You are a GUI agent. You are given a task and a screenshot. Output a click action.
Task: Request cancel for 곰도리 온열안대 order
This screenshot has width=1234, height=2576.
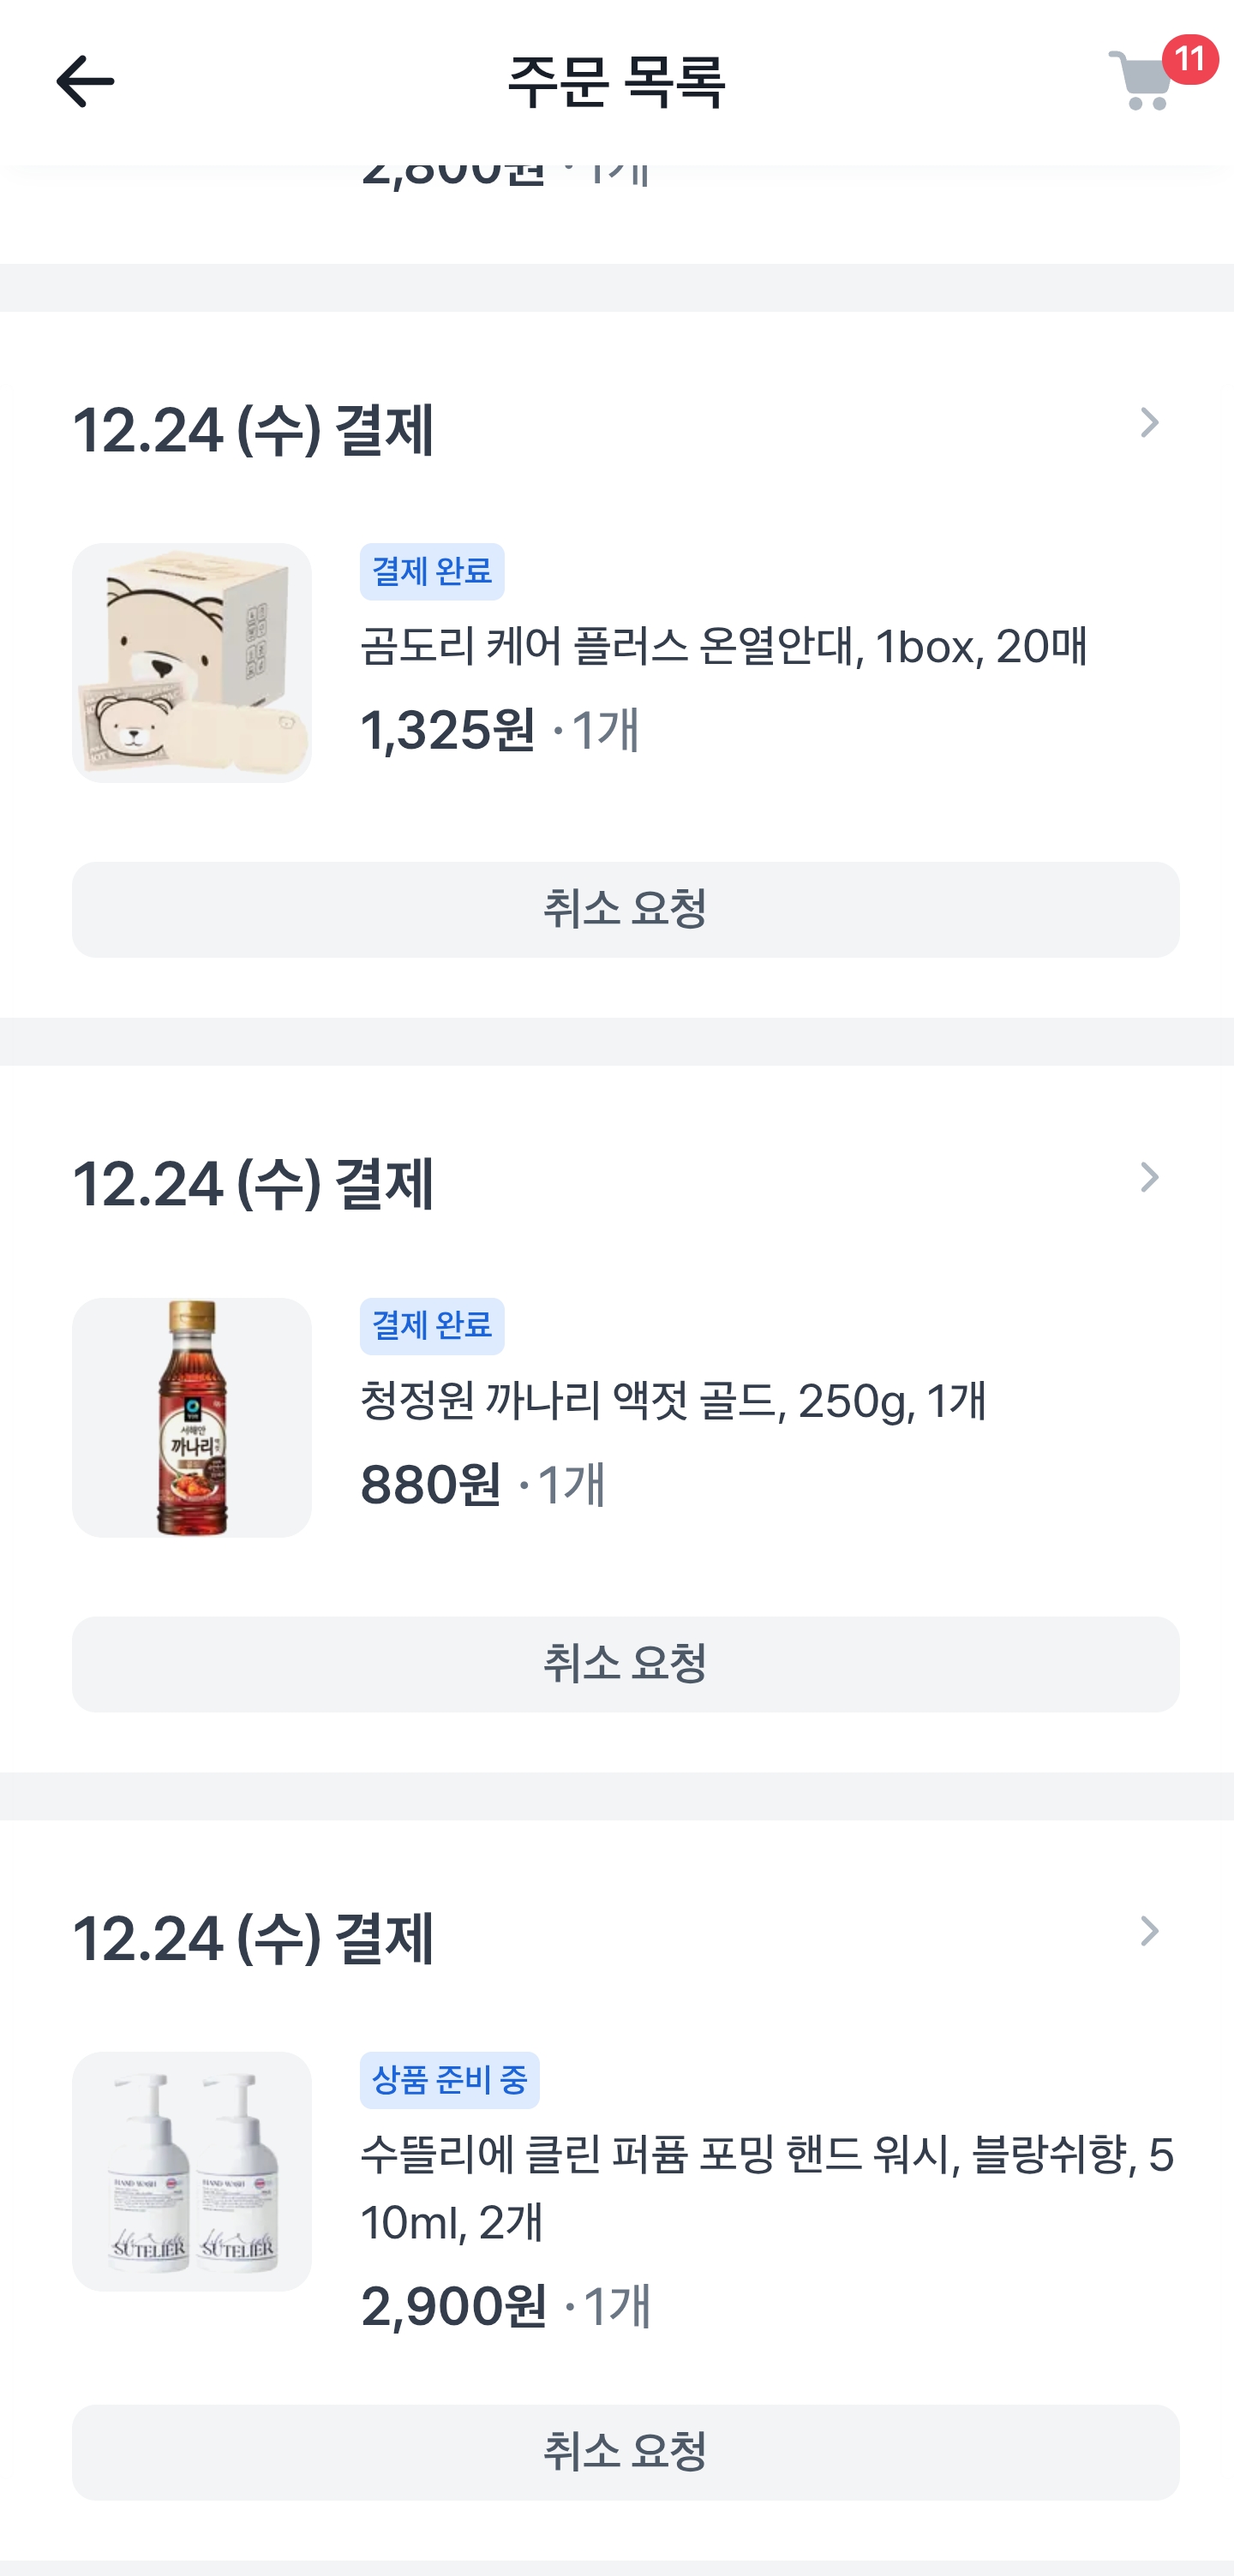[625, 910]
